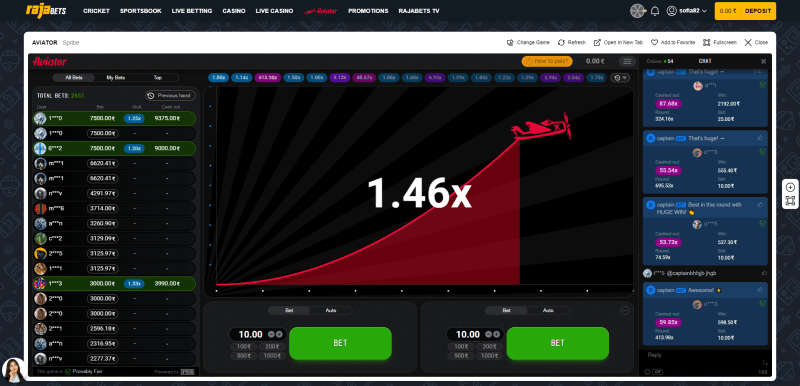Like the captain message about 55.54x cashout
The width and height of the screenshot is (800, 386).
coord(761,138)
